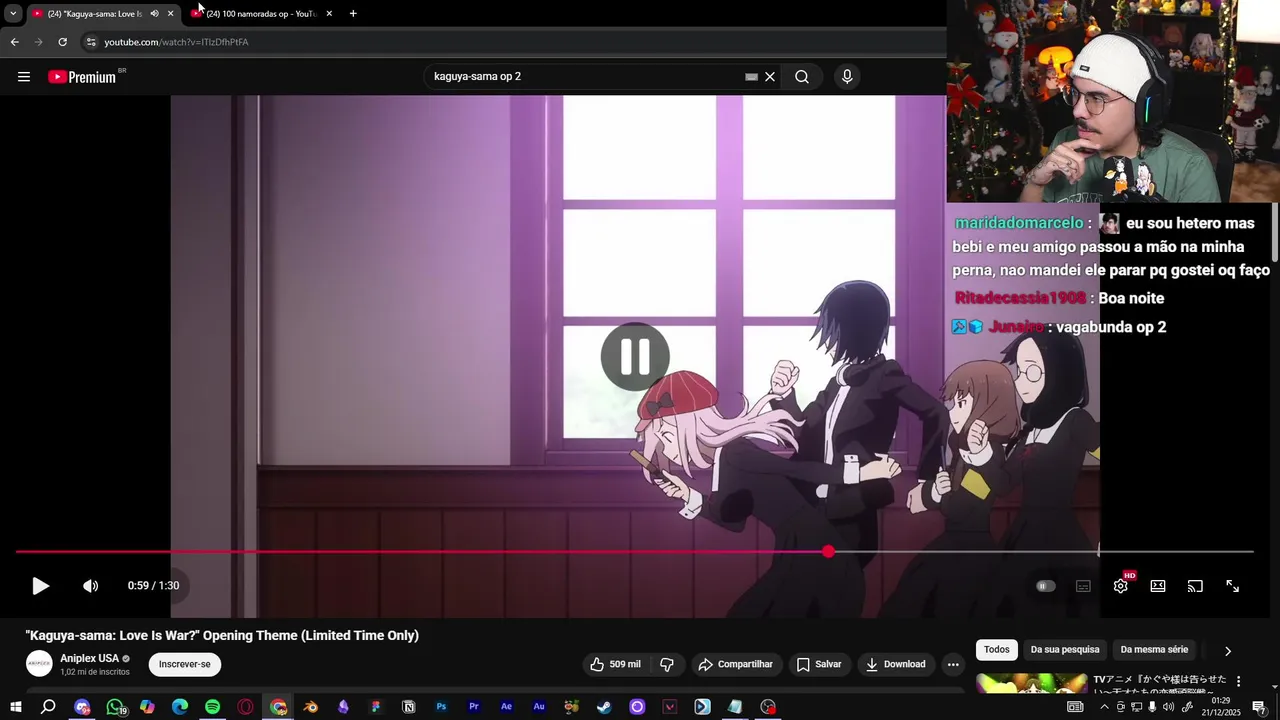Open Blender from the taskbar
The height and width of the screenshot is (720, 1280).
310,707
